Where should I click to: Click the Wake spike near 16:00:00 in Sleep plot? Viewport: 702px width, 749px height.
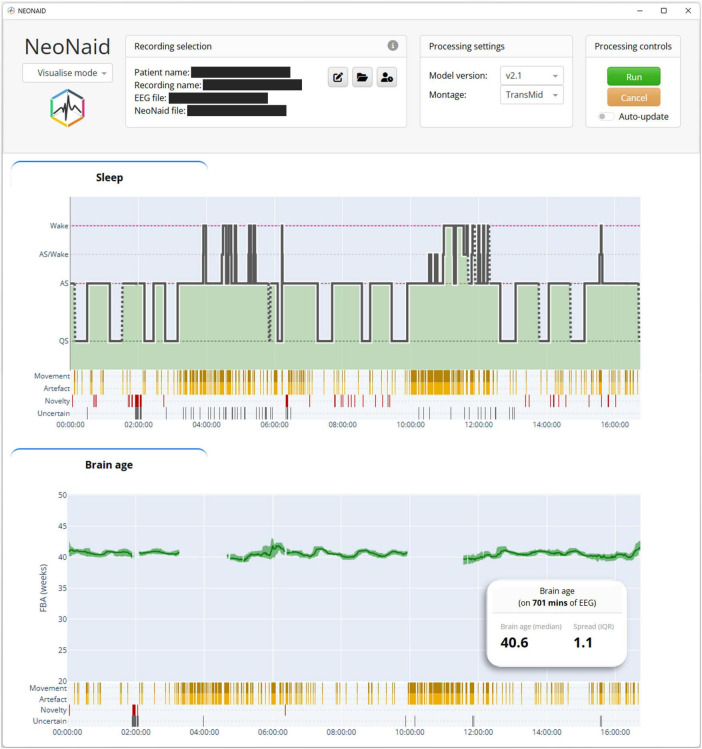(x=601, y=253)
